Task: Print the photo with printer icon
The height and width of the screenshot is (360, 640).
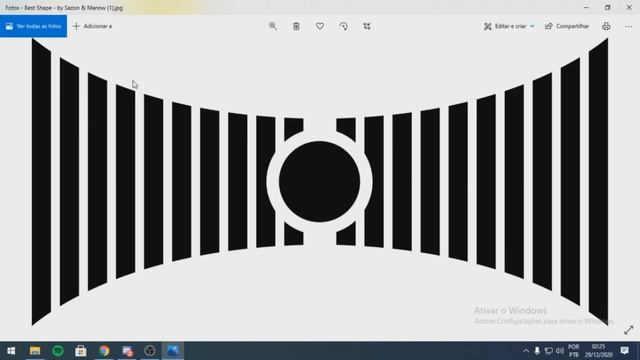Action: 606,26
